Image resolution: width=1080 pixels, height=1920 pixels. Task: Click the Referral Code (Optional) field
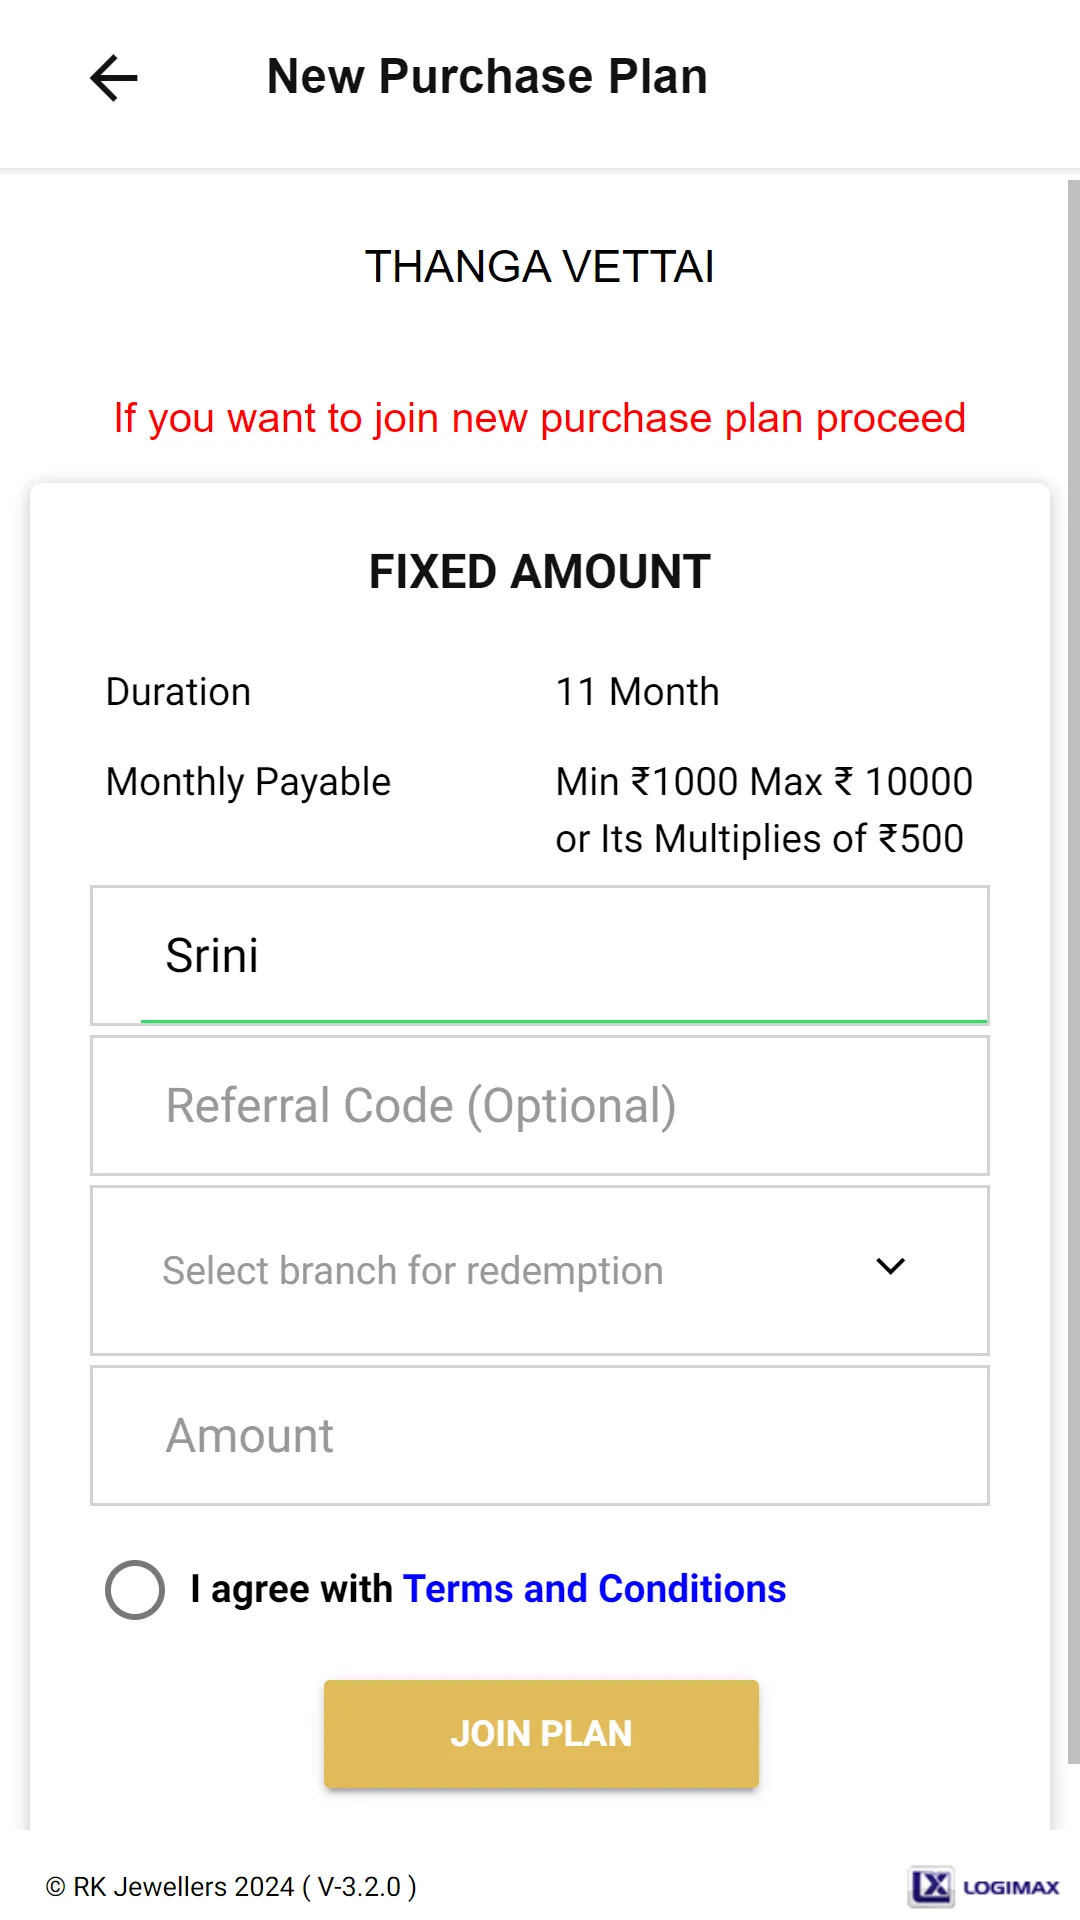540,1105
